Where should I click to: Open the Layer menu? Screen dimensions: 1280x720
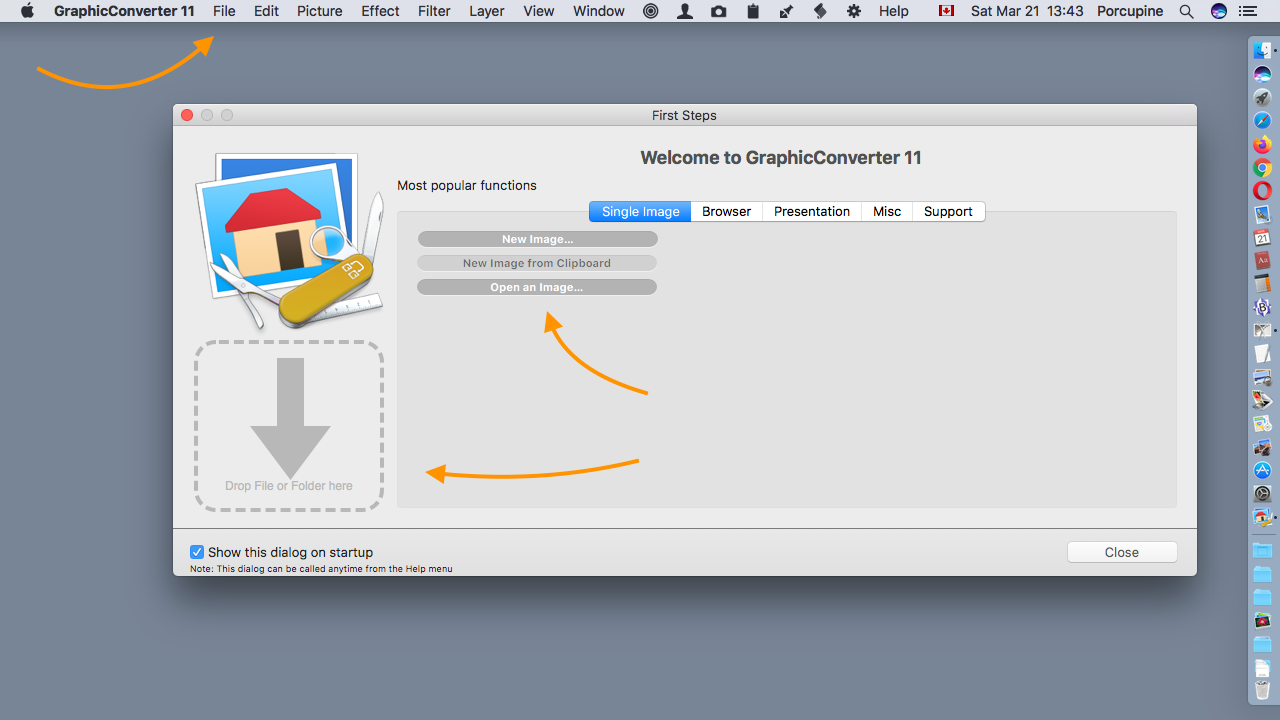point(487,11)
